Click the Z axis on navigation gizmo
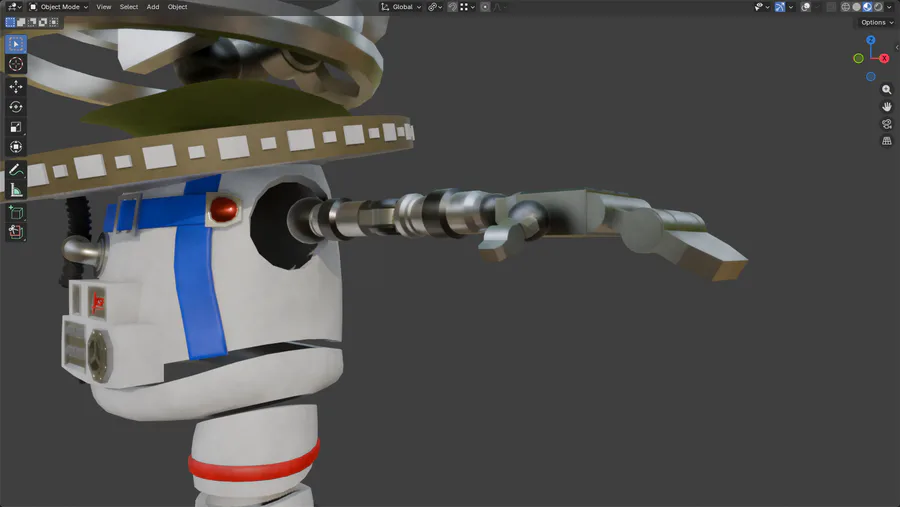The height and width of the screenshot is (507, 900). click(x=871, y=40)
